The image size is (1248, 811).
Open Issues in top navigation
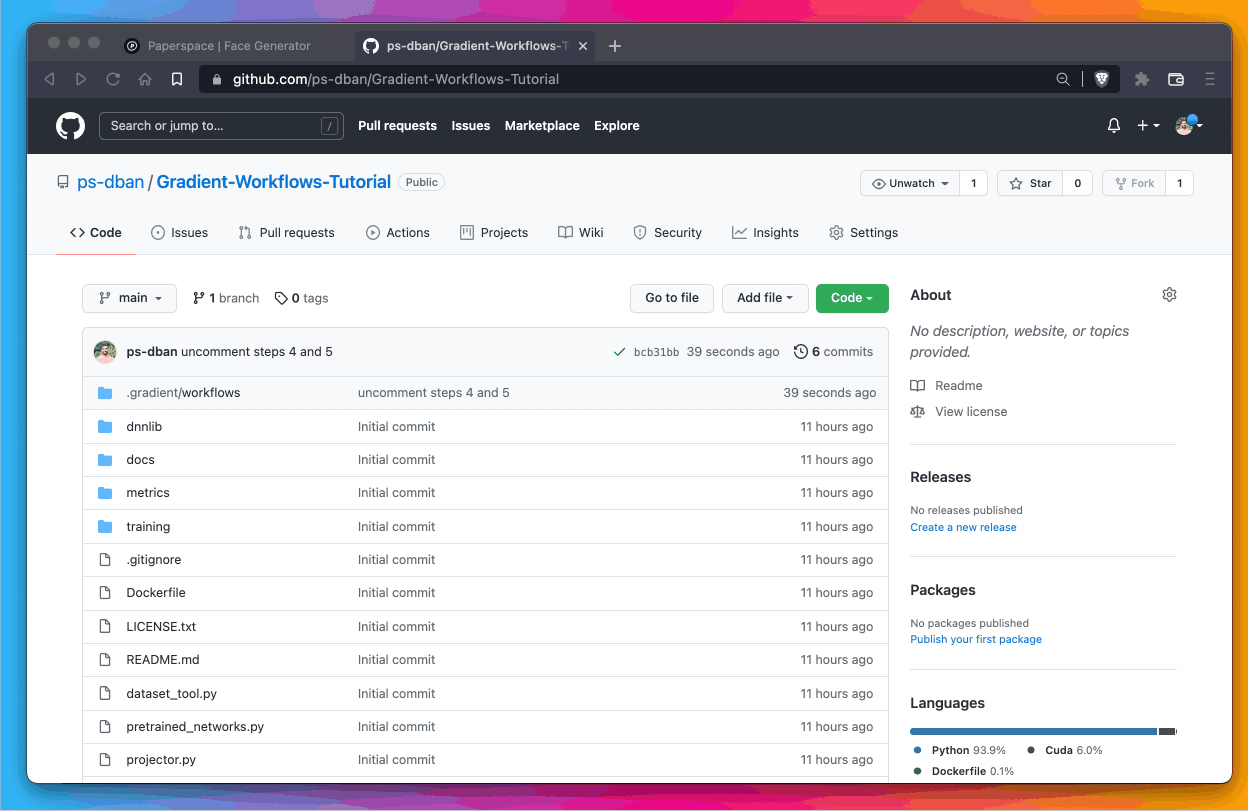470,126
